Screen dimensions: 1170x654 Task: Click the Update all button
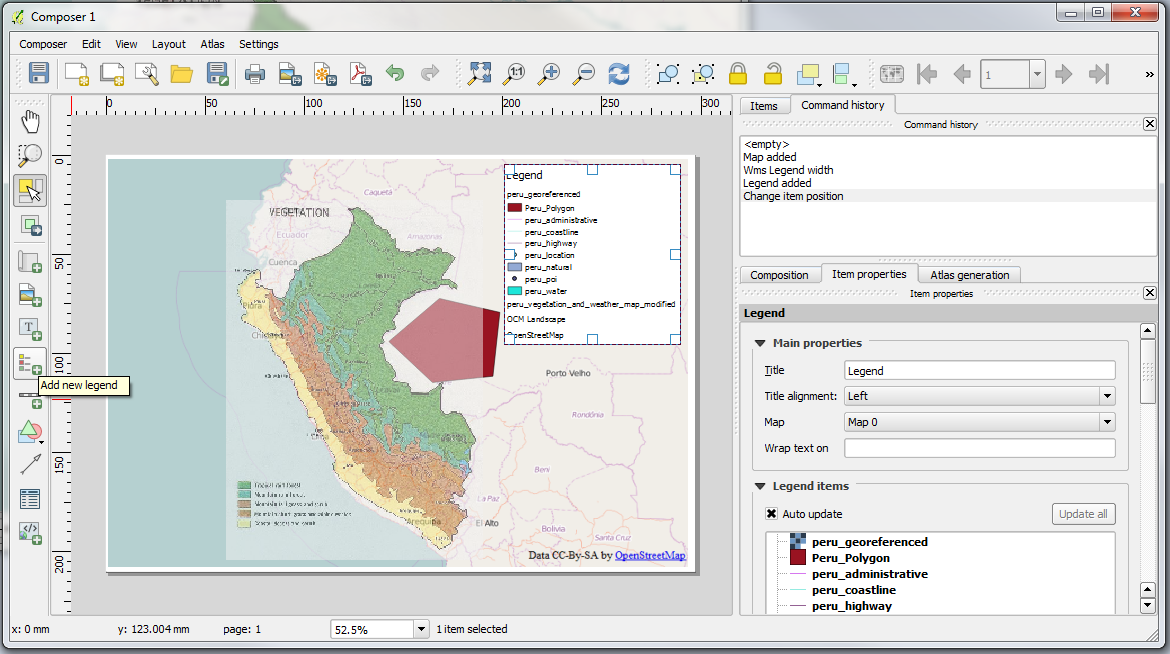coord(1083,514)
